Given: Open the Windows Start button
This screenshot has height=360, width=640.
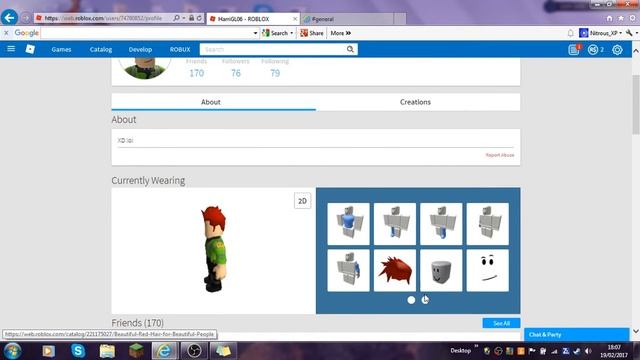Looking at the screenshot, I should click(x=13, y=351).
